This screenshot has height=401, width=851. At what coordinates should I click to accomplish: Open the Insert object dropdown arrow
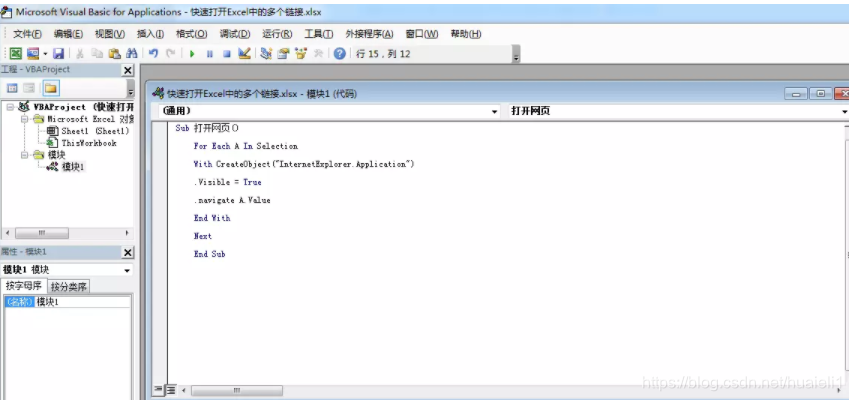(x=45, y=53)
